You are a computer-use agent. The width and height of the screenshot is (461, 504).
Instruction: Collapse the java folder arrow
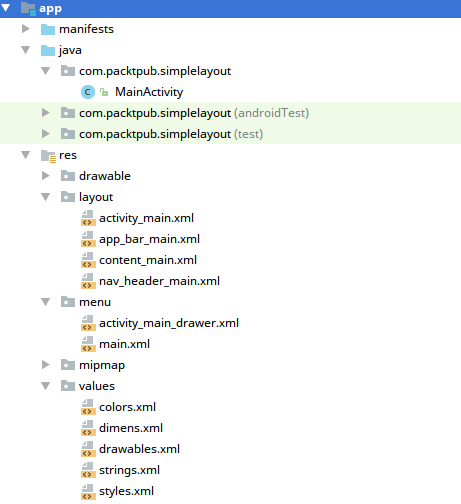[25, 50]
